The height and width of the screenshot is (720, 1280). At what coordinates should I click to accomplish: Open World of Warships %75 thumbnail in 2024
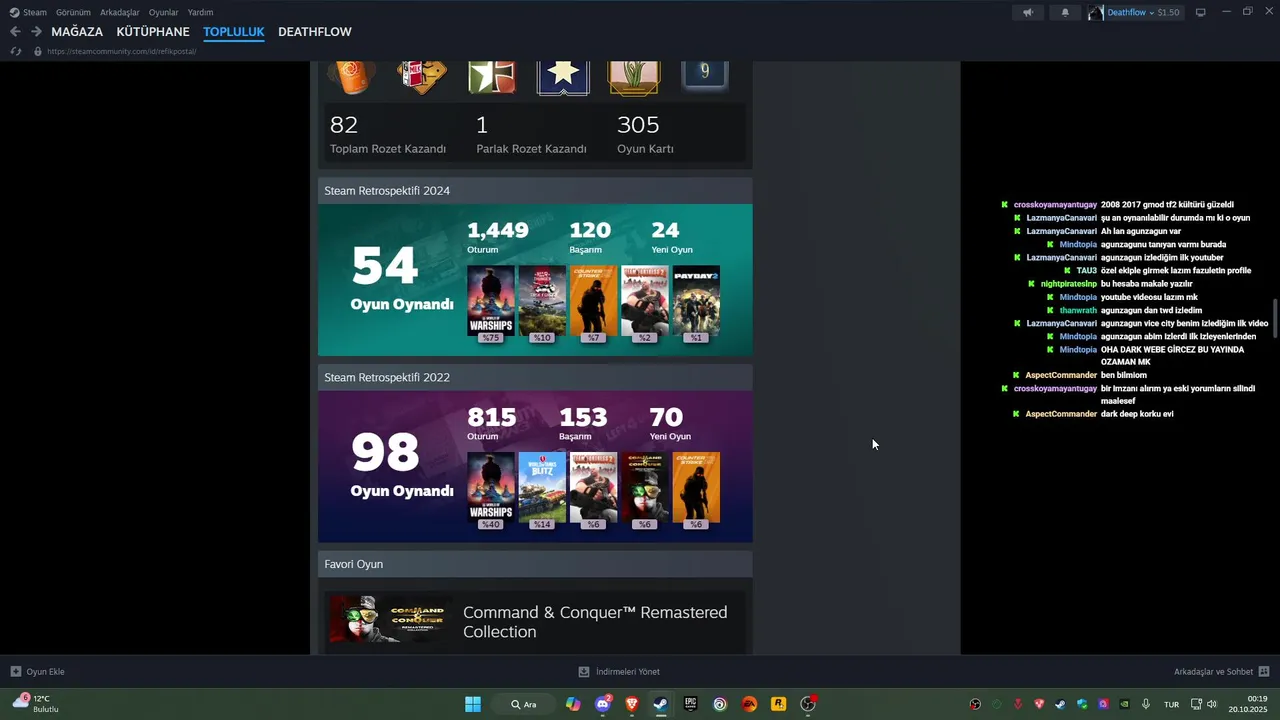tap(491, 301)
